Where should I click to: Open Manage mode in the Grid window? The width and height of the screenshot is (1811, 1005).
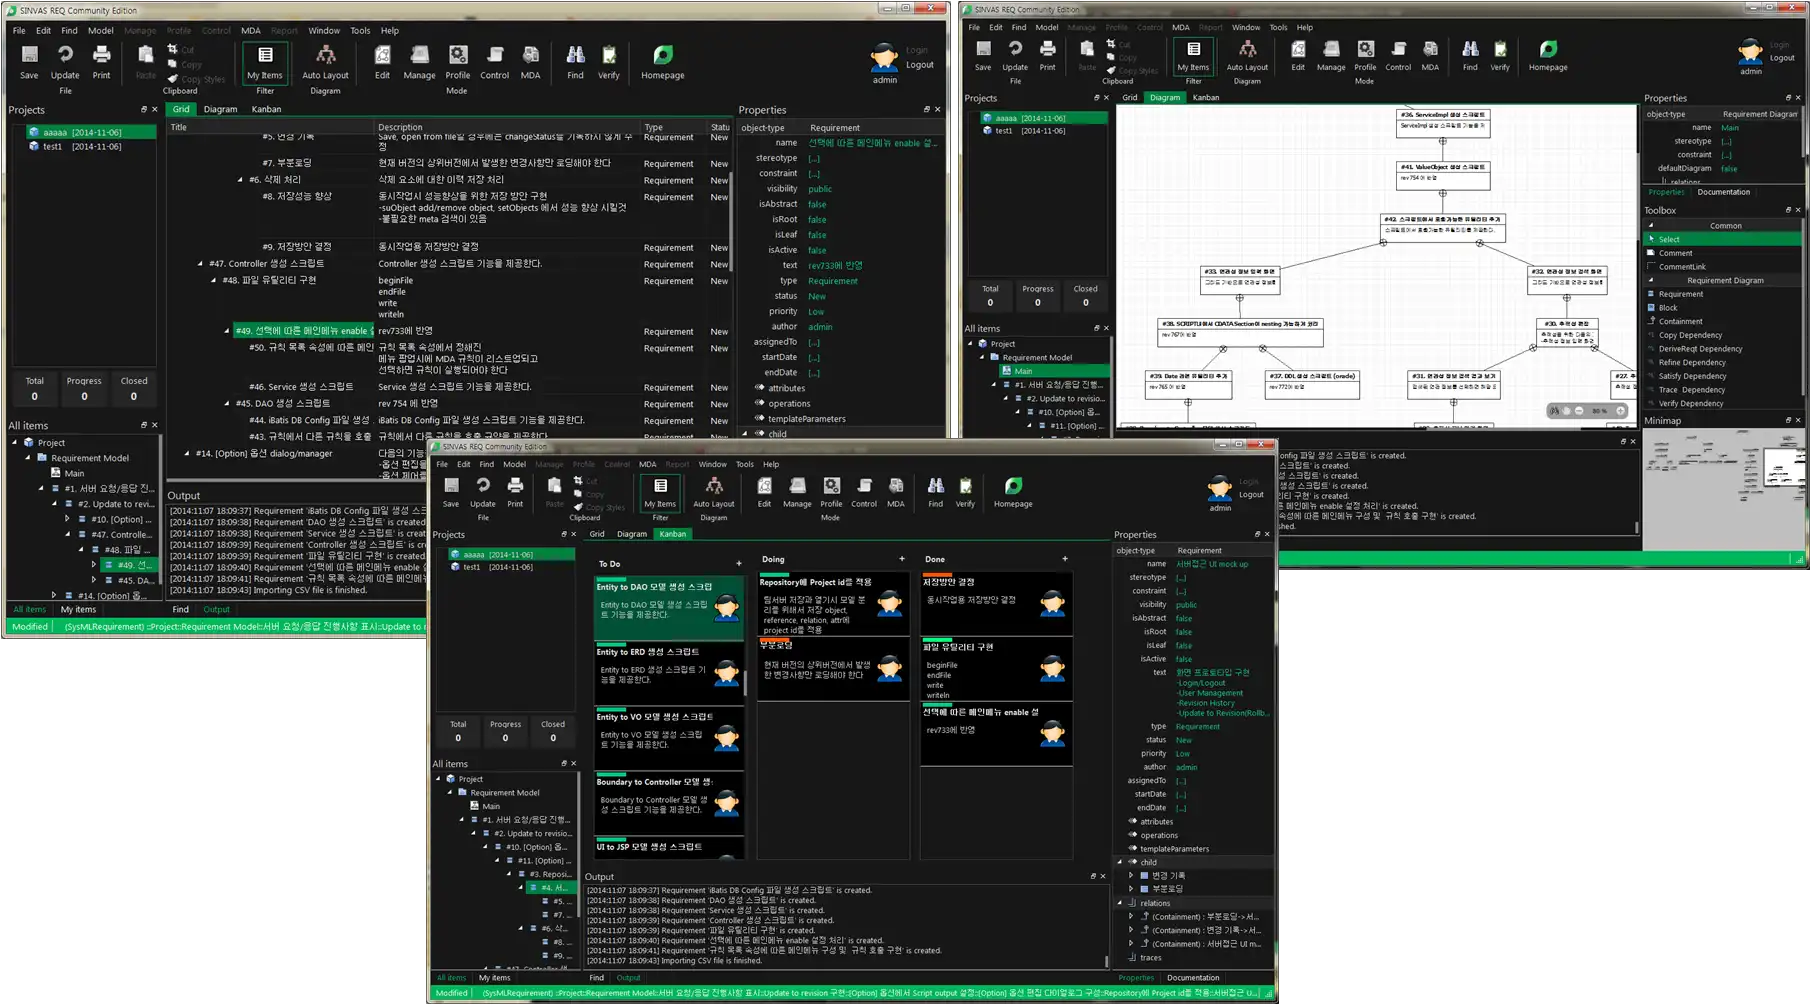click(419, 61)
